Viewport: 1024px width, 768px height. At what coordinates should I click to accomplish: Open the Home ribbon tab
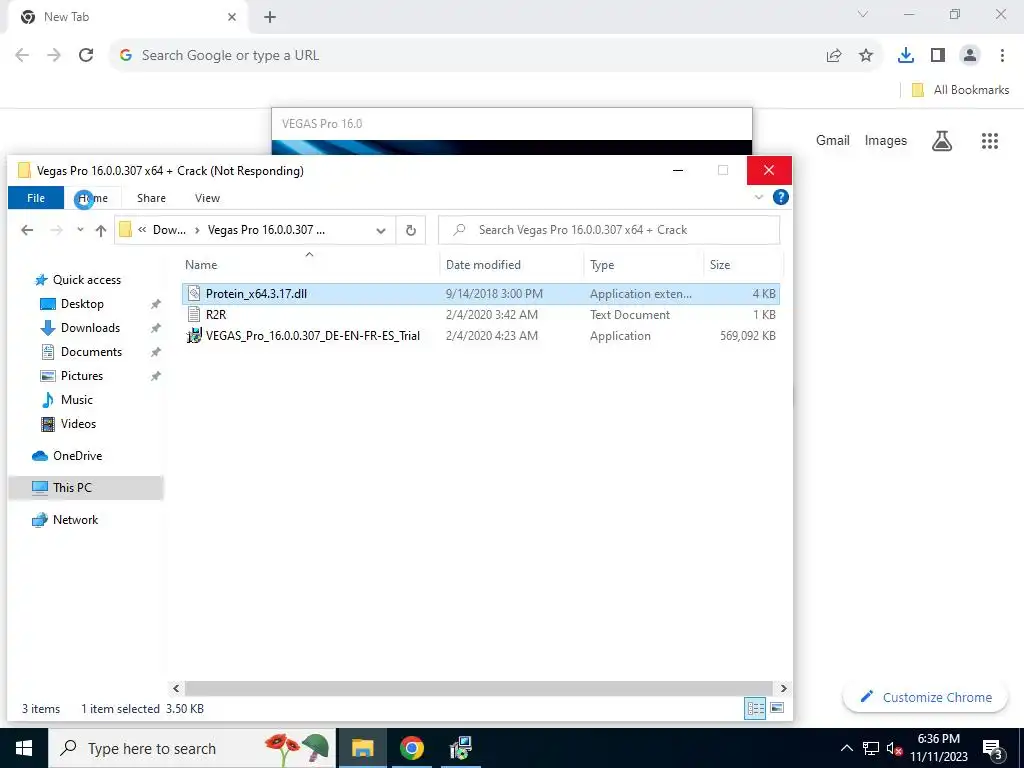click(x=92, y=198)
